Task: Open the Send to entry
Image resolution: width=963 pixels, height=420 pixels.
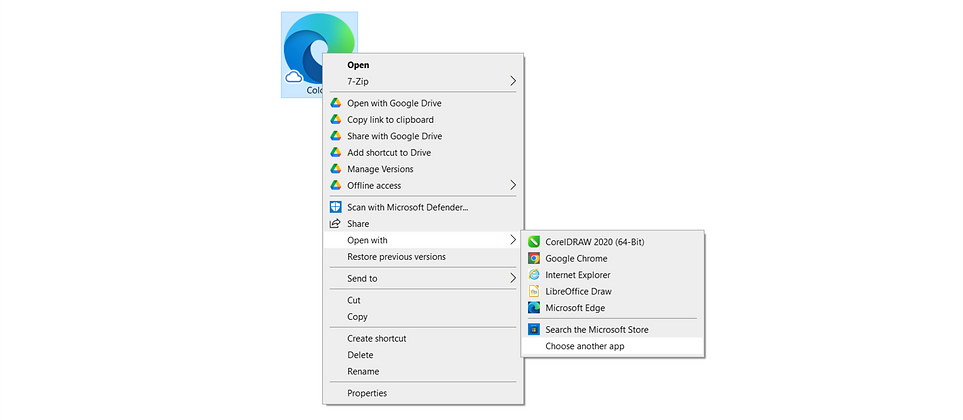Action: [x=423, y=278]
